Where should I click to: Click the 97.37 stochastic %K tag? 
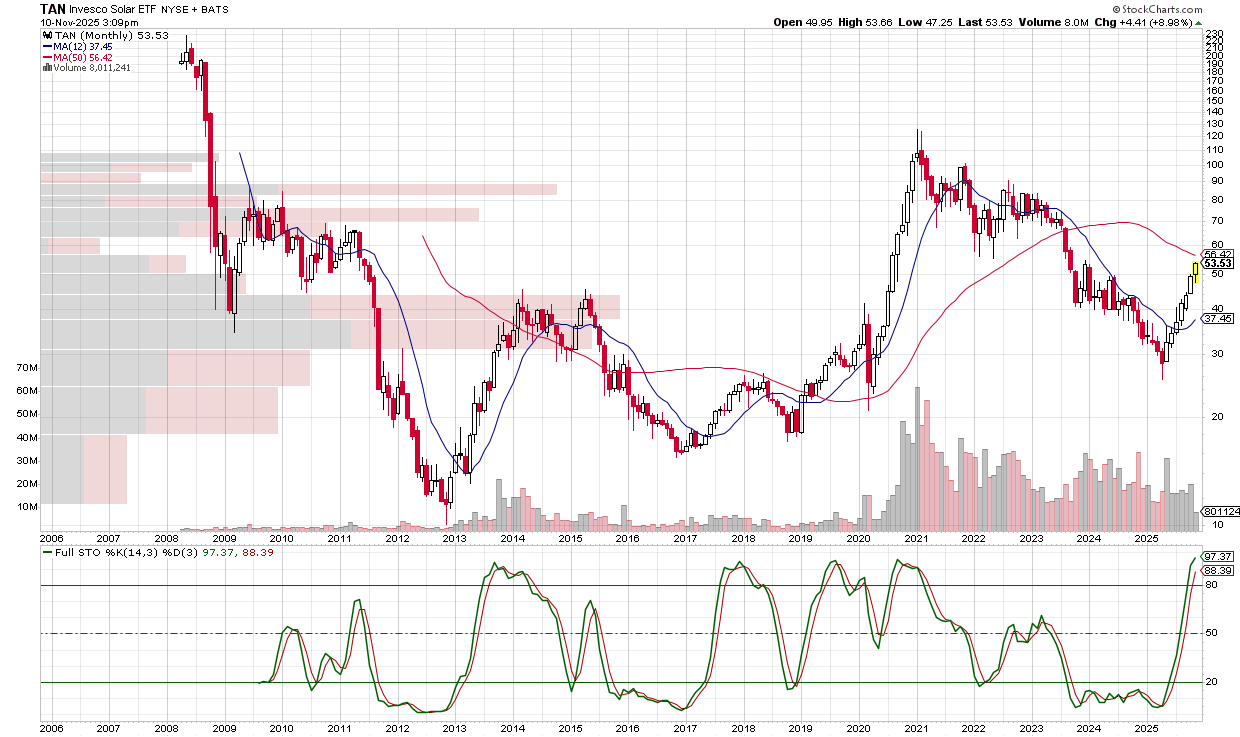(x=1219, y=556)
